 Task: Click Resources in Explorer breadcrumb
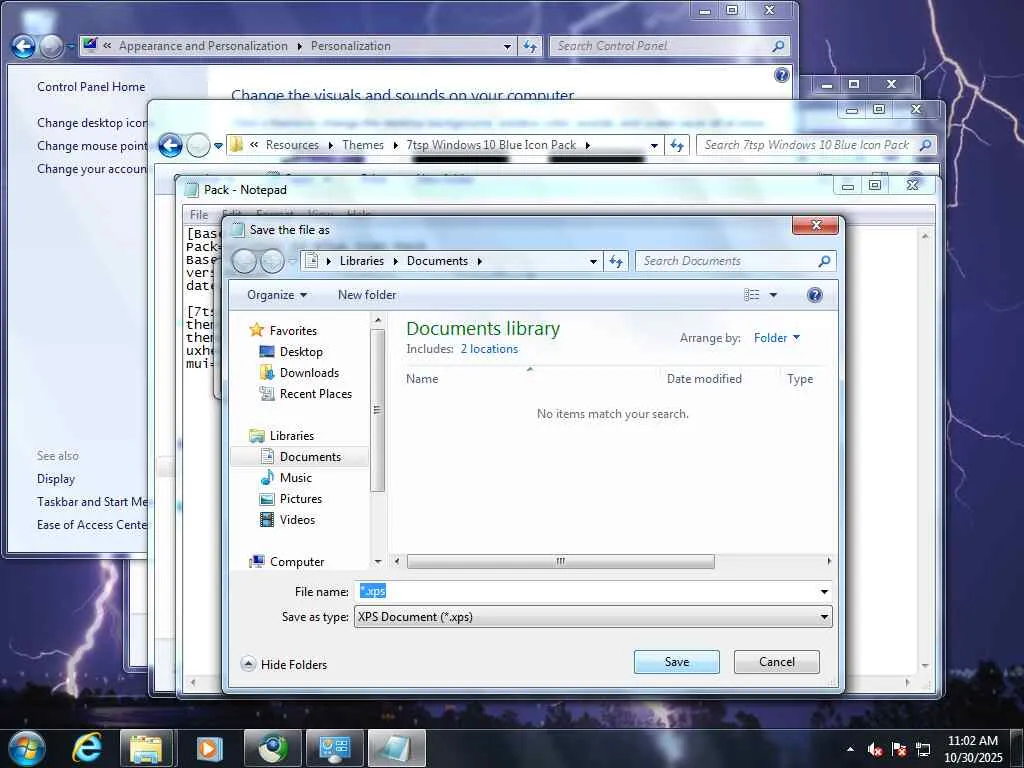click(x=292, y=145)
